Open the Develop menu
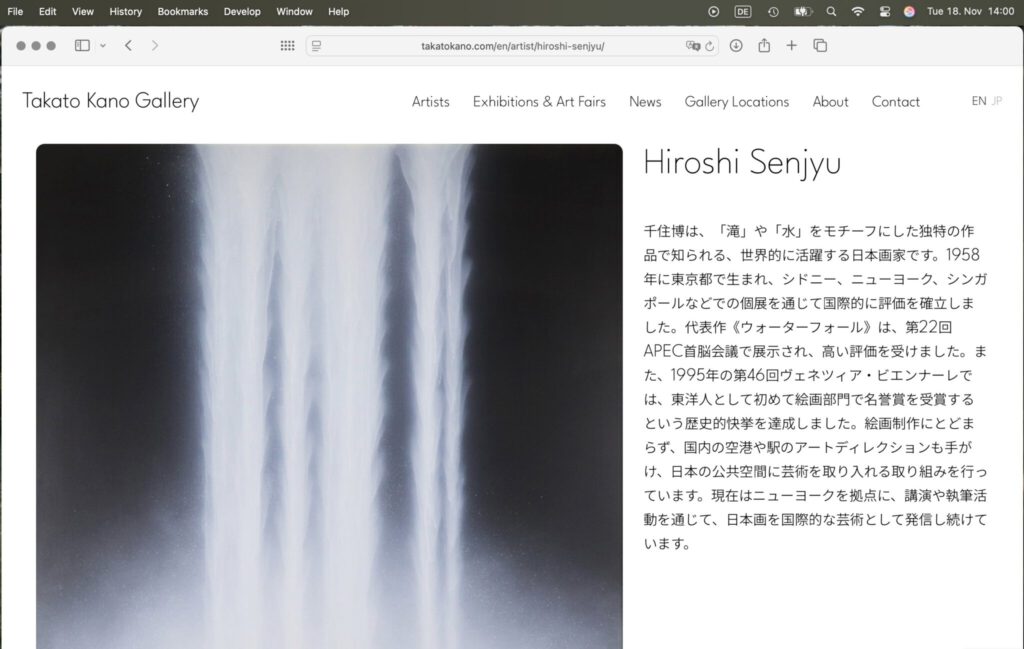This screenshot has width=1024, height=649. (242, 11)
